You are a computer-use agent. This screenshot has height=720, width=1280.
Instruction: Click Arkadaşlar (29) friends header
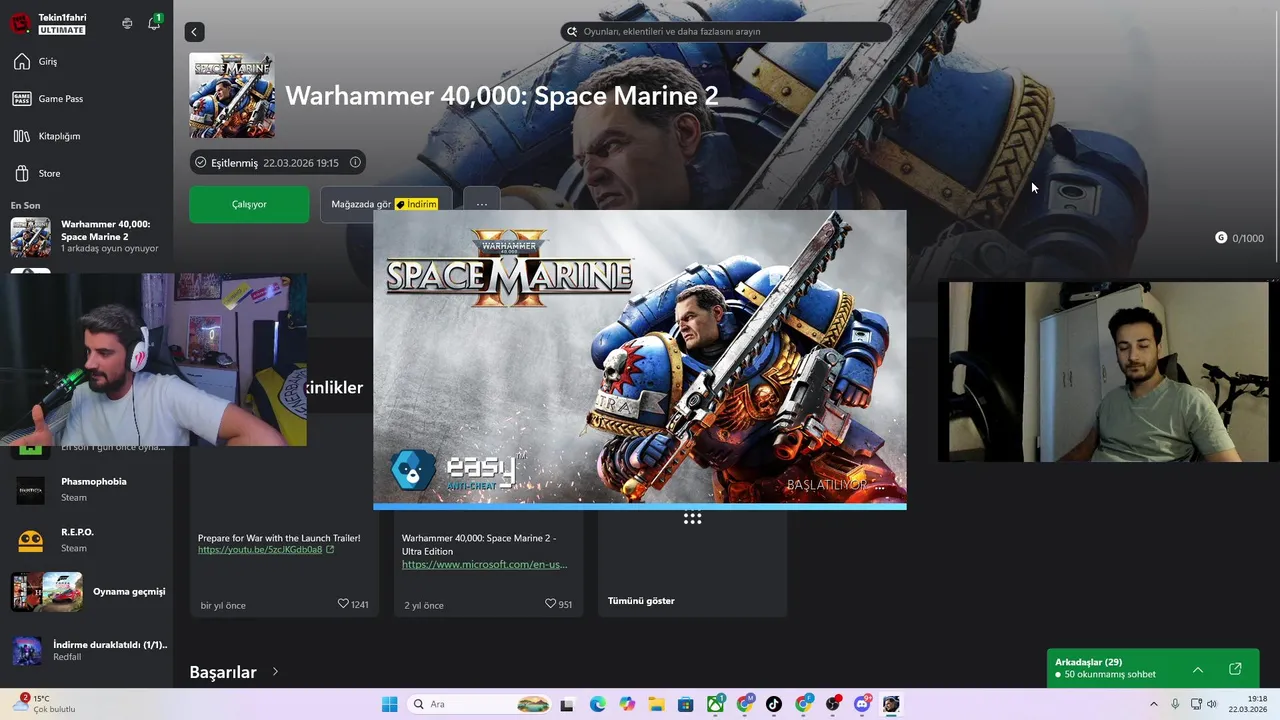click(x=1088, y=662)
